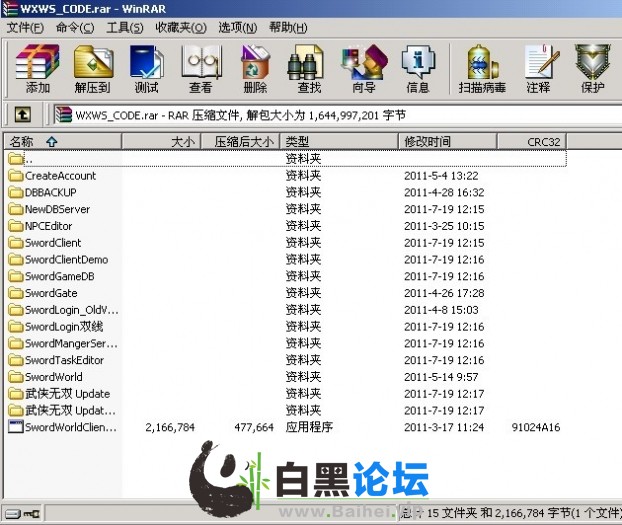Click the 2011-5-14 9:57 date cell
Screen dimensions: 622x525
pyautogui.click(x=441, y=377)
